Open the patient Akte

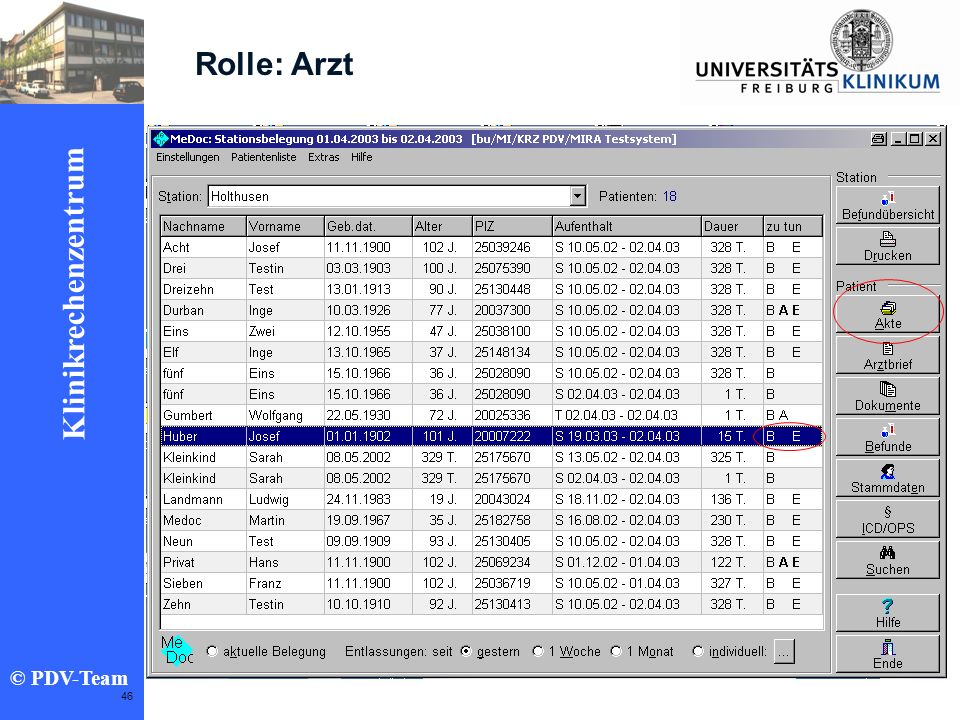887,315
